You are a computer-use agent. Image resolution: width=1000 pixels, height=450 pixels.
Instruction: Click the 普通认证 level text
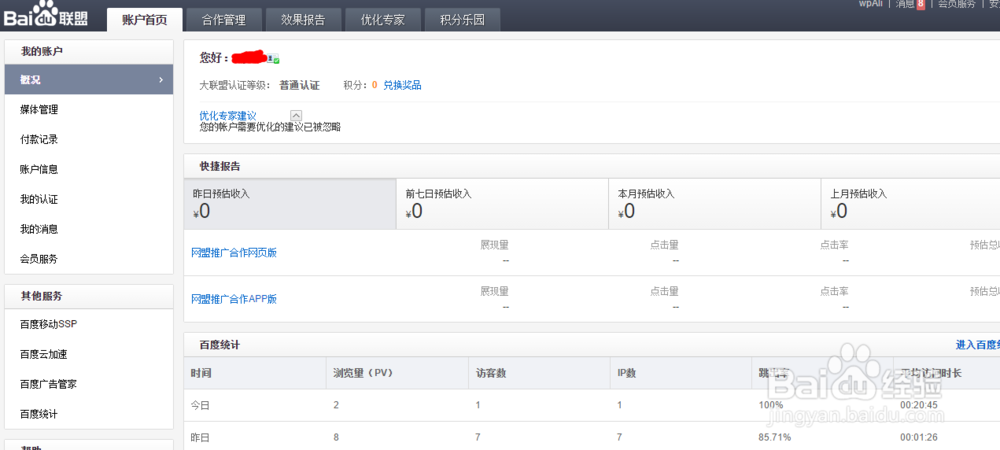[x=299, y=85]
